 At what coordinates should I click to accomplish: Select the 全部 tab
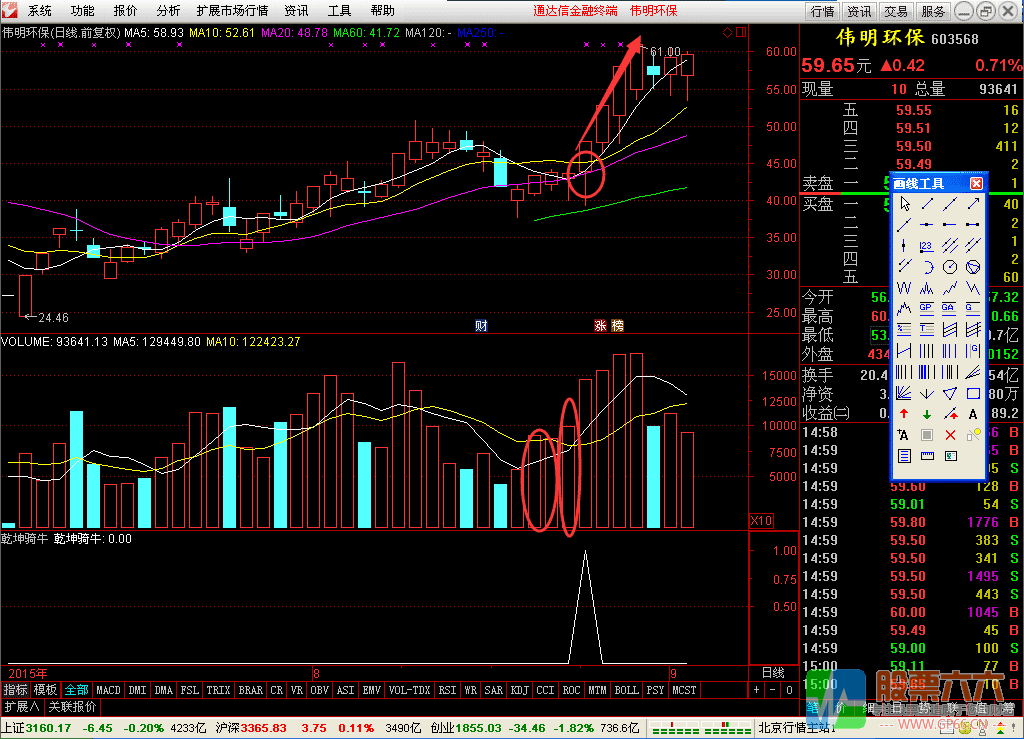(76, 690)
